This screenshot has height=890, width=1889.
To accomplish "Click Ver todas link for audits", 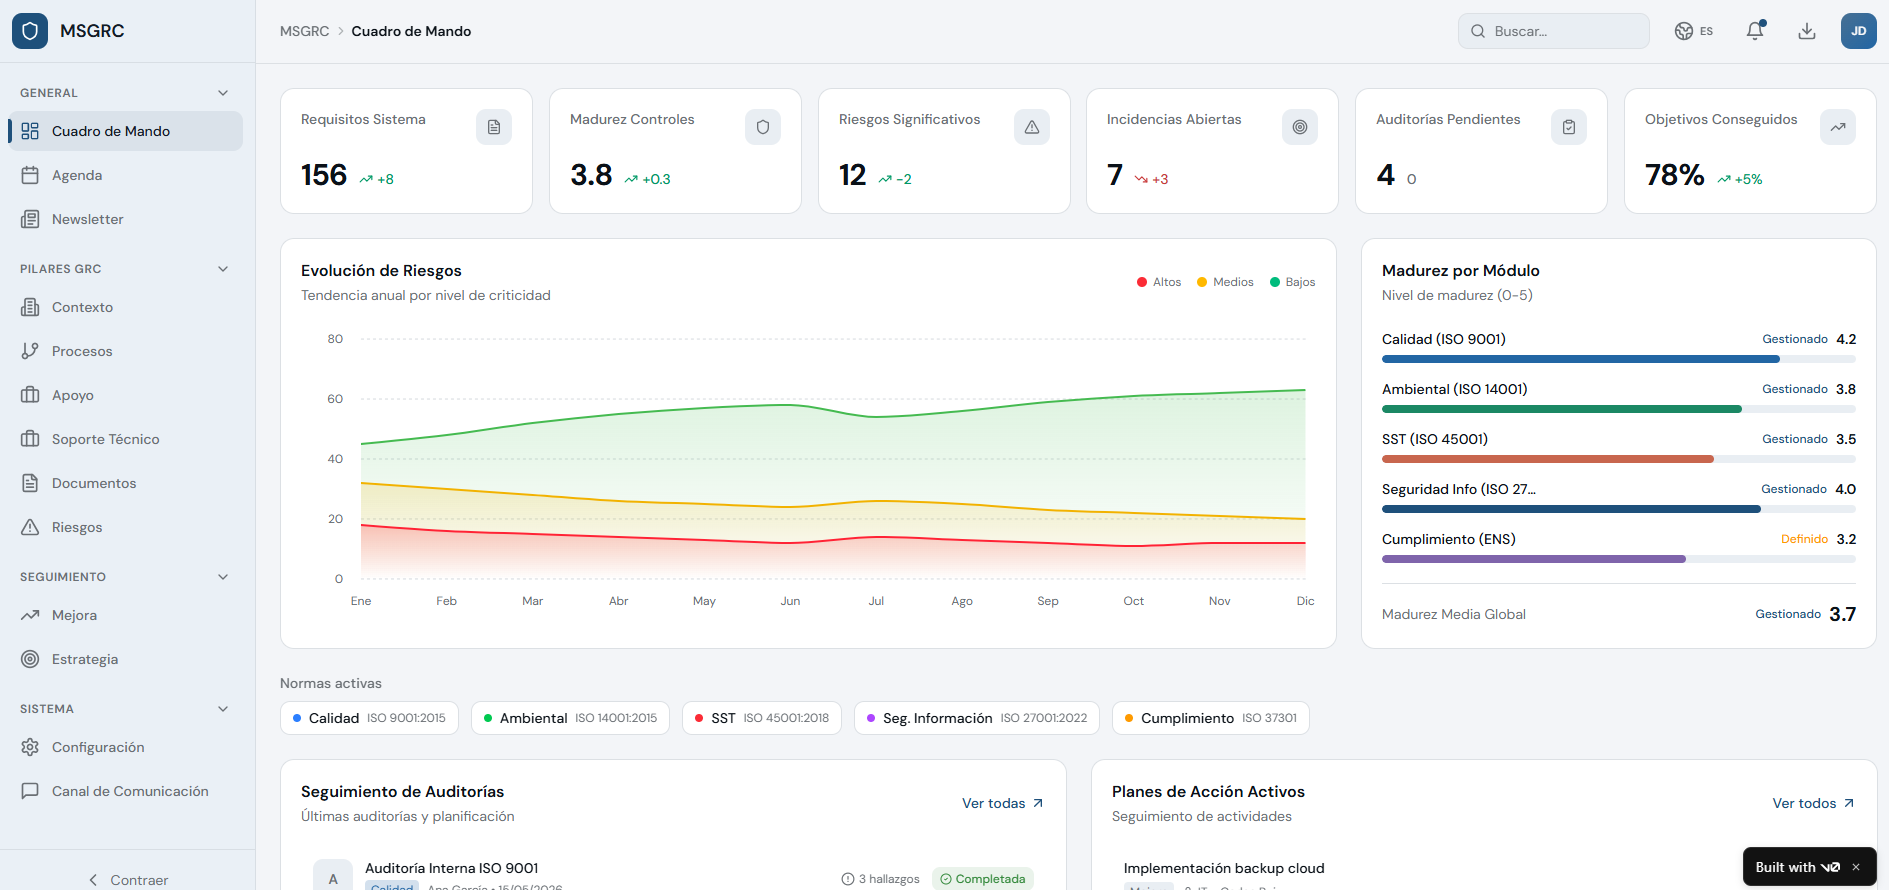I will (1003, 803).
